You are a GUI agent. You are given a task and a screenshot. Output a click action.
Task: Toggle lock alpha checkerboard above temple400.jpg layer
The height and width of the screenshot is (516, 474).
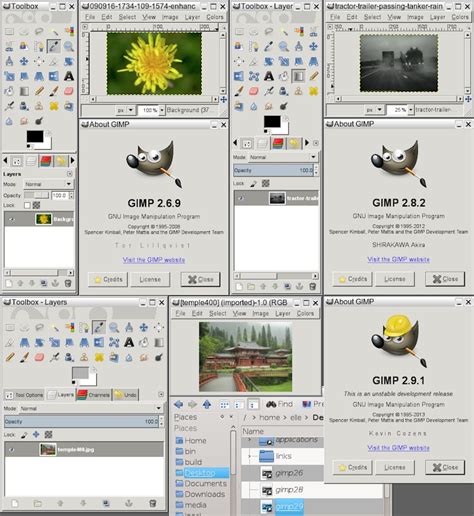[48, 435]
